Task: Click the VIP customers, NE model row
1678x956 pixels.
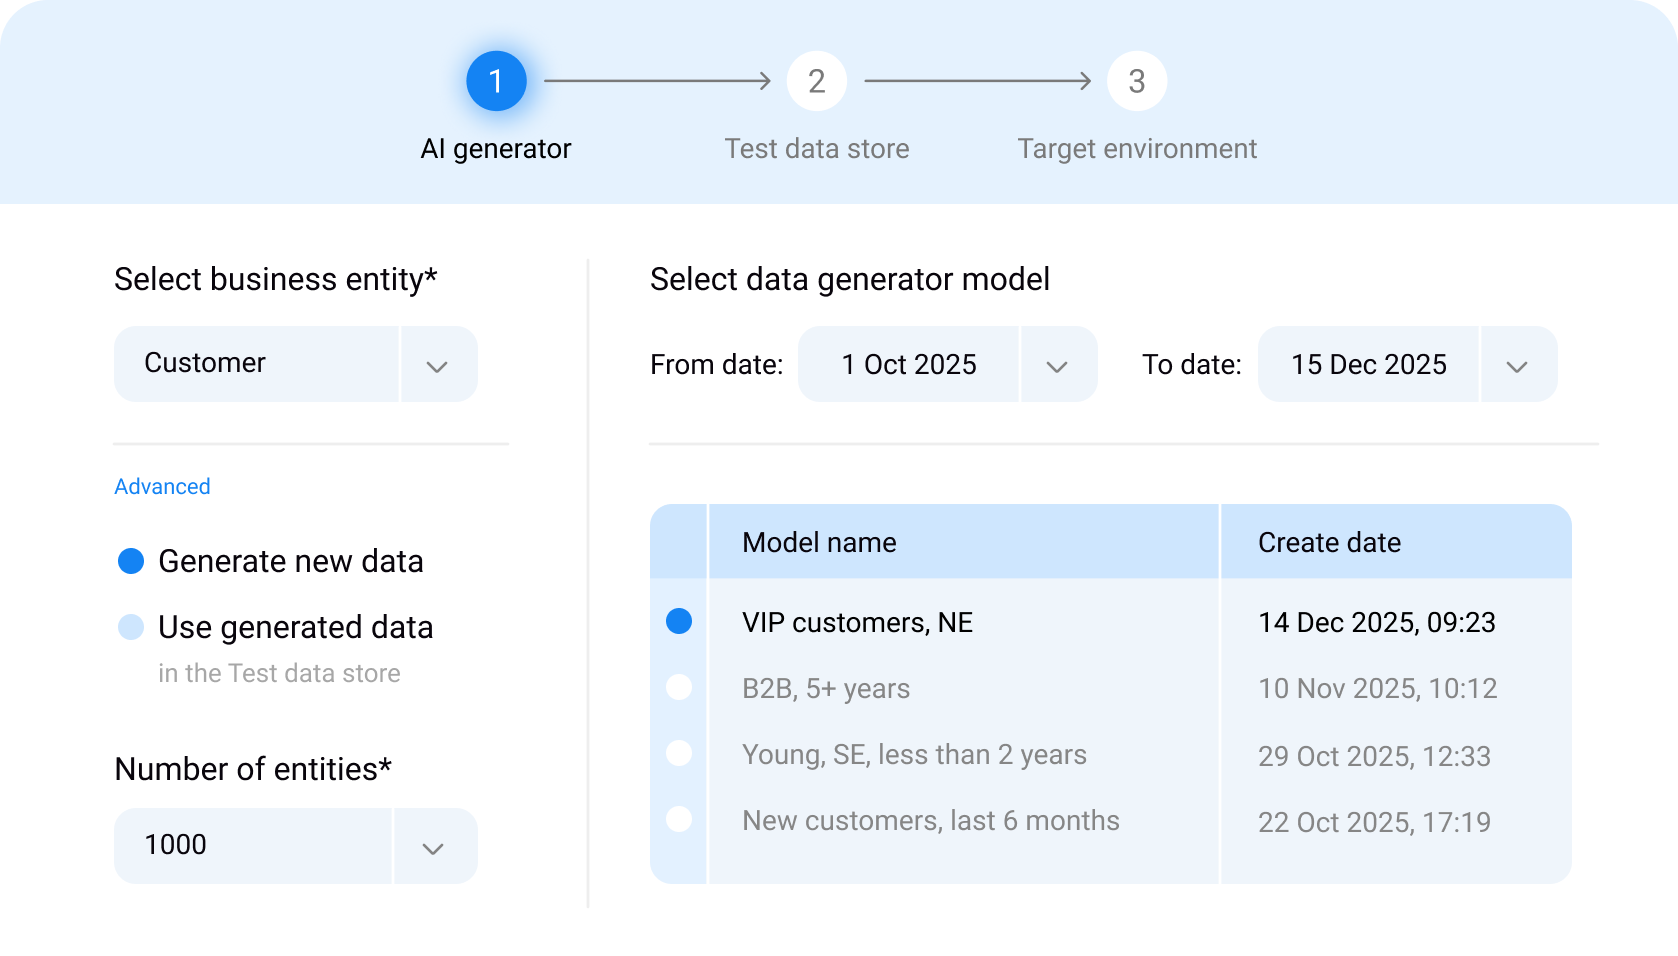Action: pyautogui.click(x=856, y=622)
